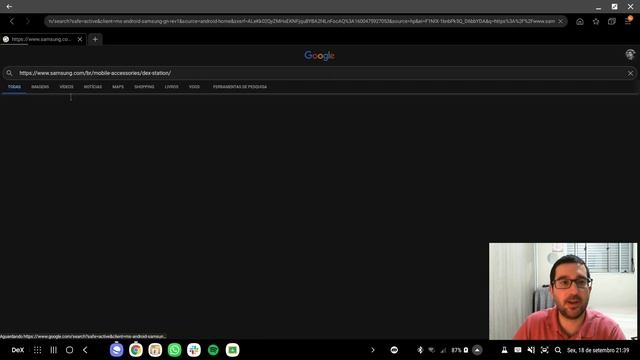Click the Wi-Fi status icon
The image size is (640, 360).
431,350
